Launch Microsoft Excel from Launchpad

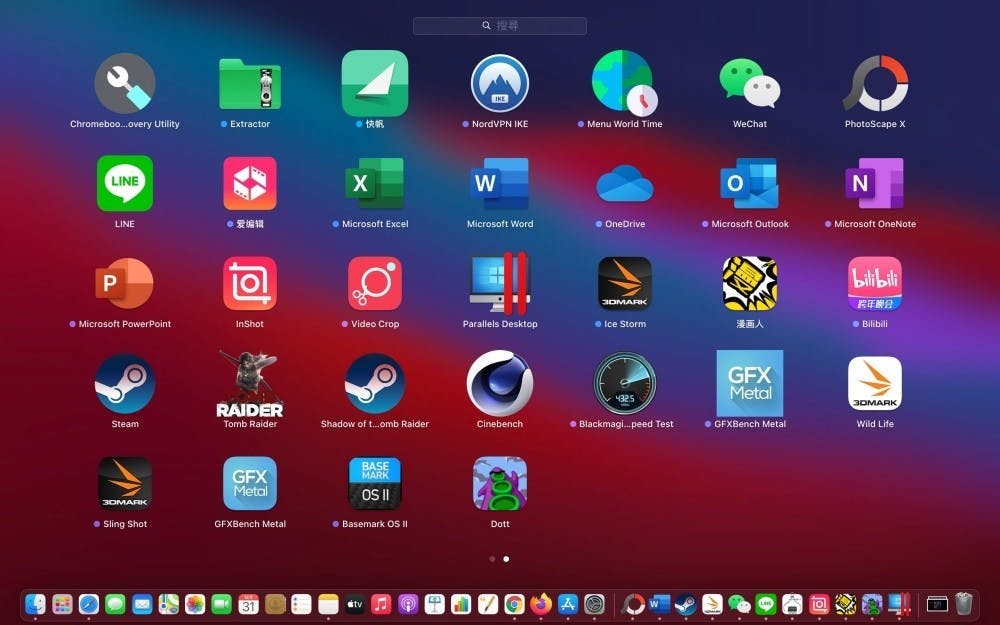375,184
